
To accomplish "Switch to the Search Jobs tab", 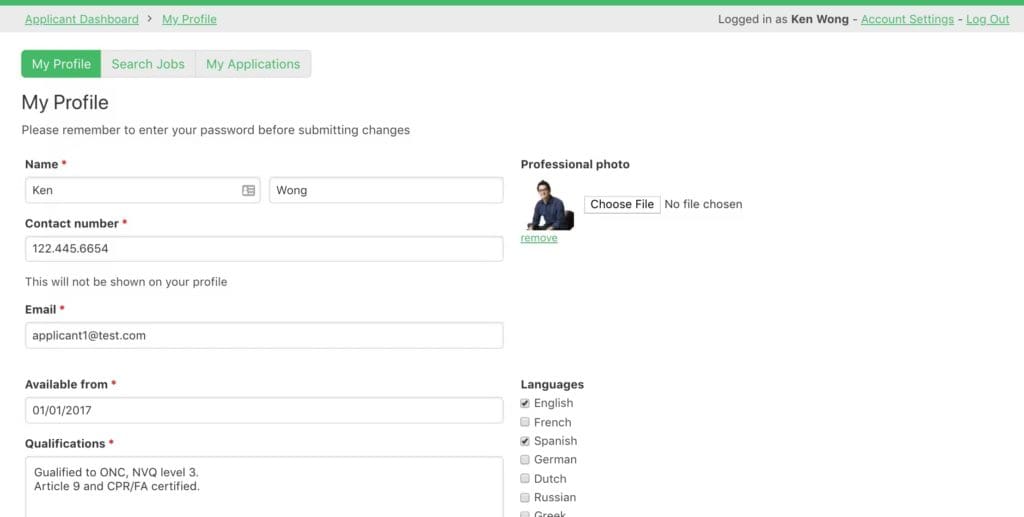I will [x=148, y=64].
